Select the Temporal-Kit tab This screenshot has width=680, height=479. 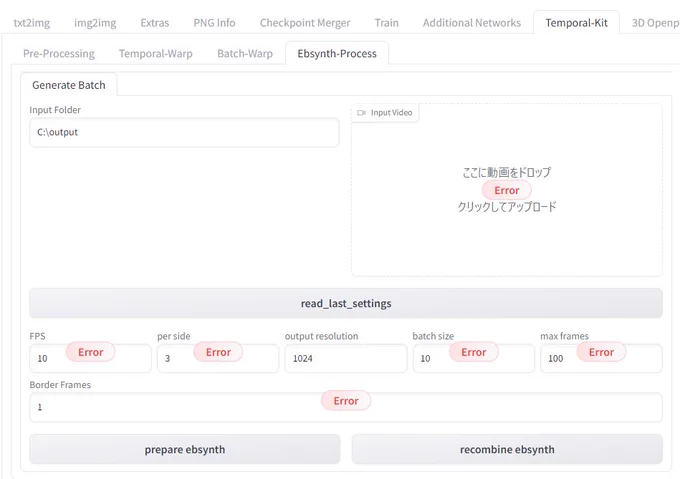pyautogui.click(x=576, y=23)
